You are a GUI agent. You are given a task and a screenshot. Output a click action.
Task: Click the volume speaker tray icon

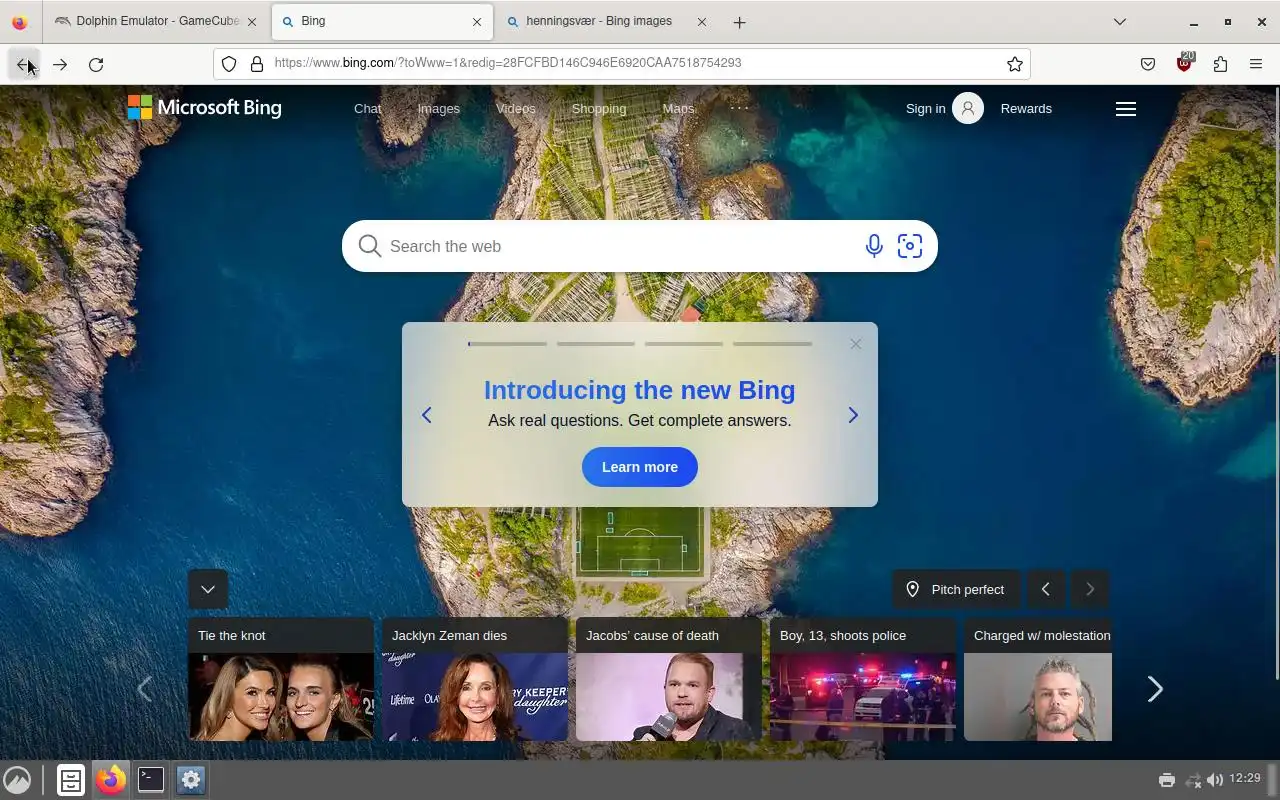(1215, 780)
